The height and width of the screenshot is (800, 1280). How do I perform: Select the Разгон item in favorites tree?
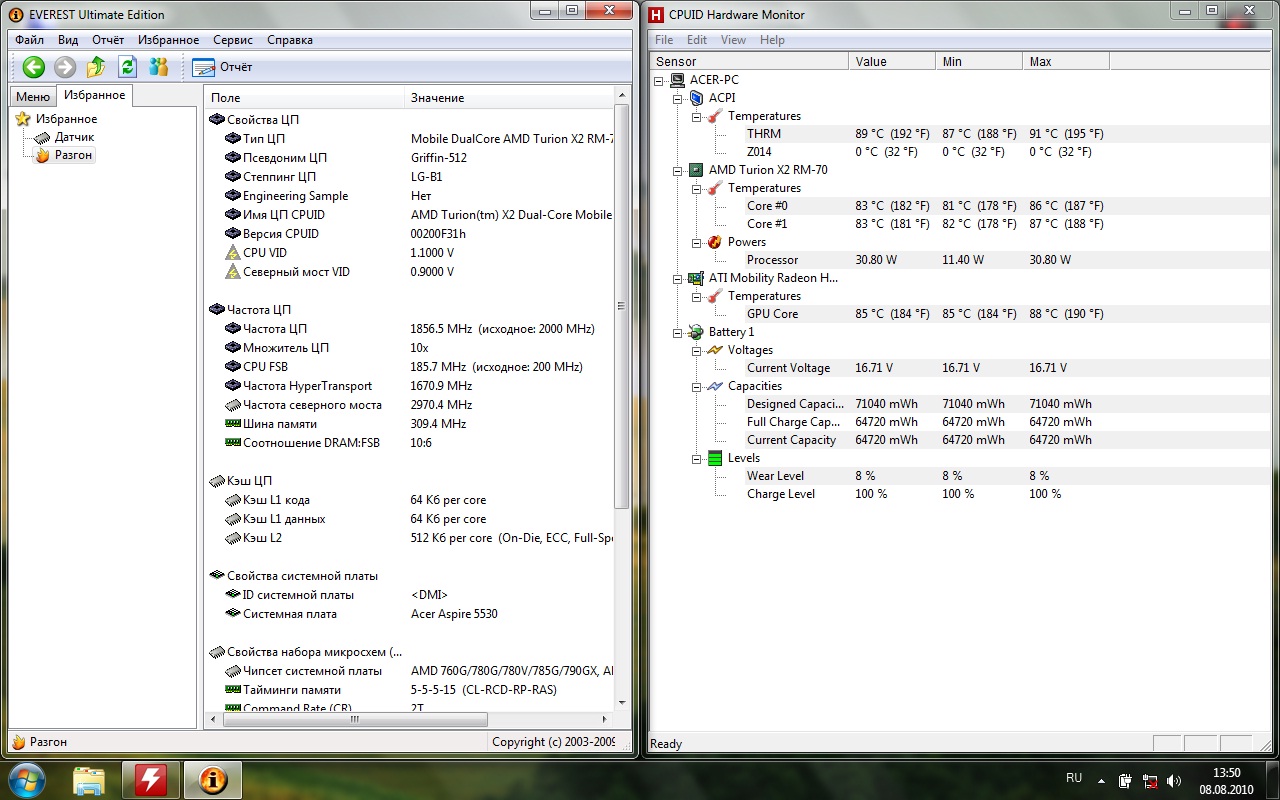[x=73, y=155]
